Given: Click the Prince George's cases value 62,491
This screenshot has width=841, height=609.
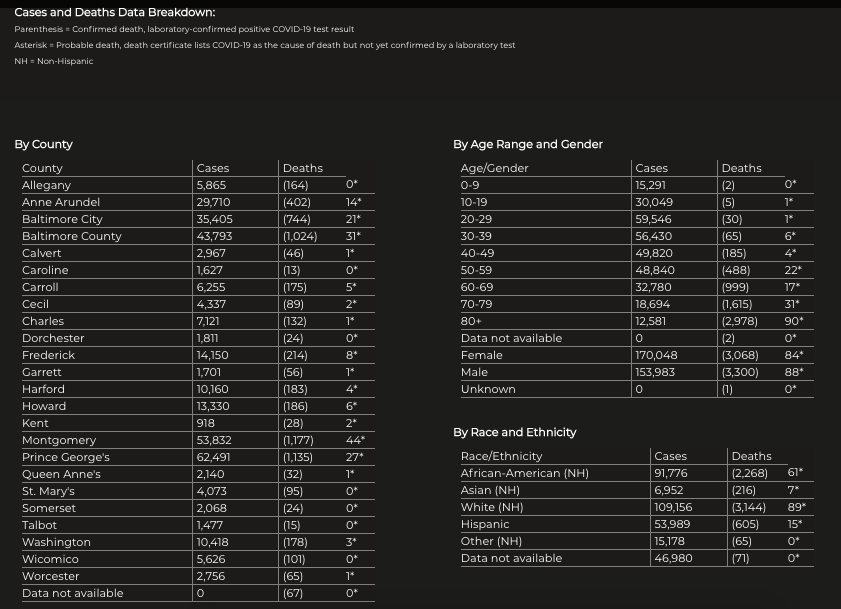Looking at the screenshot, I should coord(214,457).
